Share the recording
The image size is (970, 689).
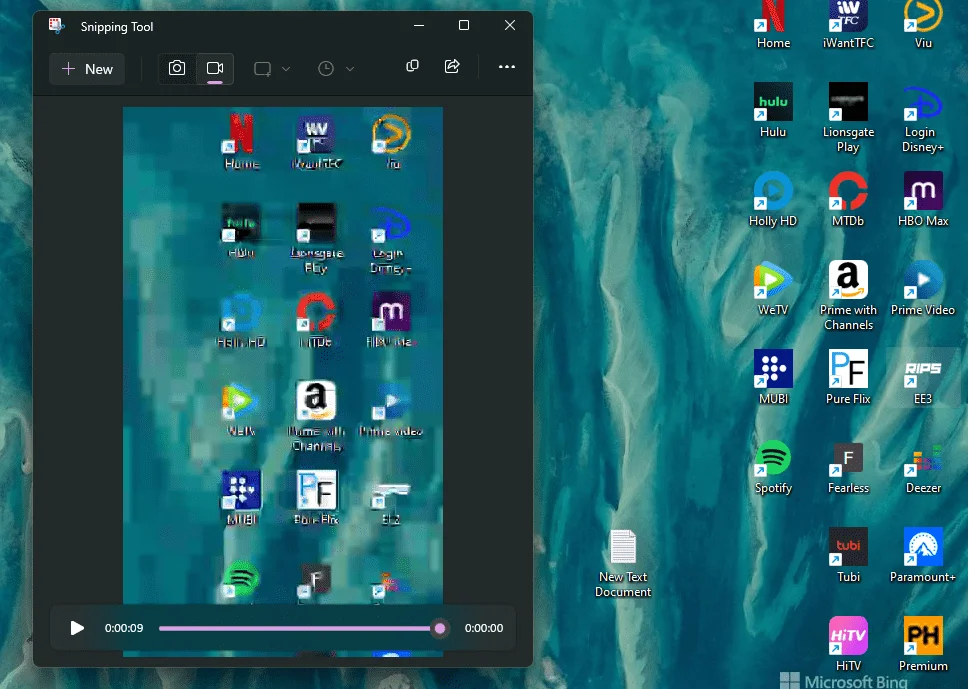[x=452, y=66]
